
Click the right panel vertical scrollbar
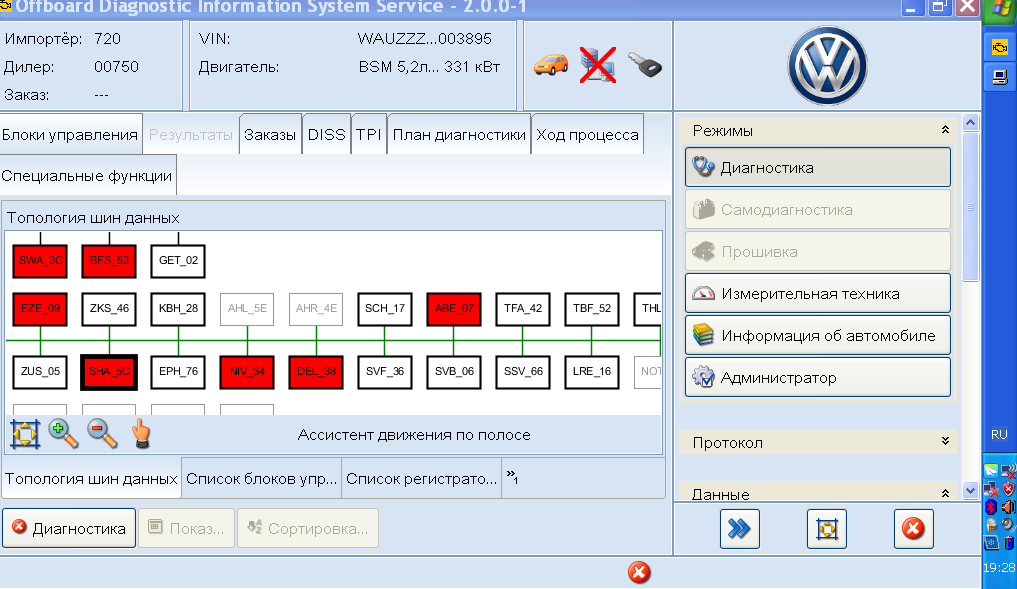click(968, 300)
